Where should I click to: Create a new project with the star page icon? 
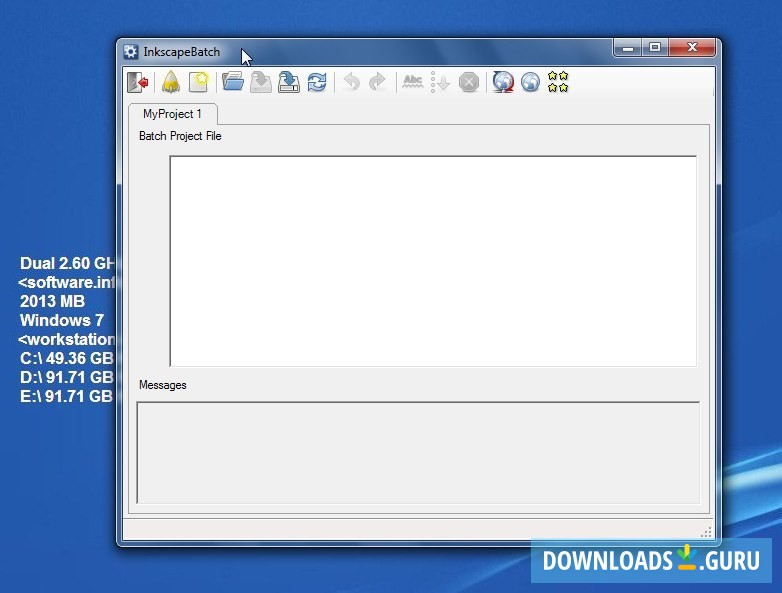pos(198,82)
